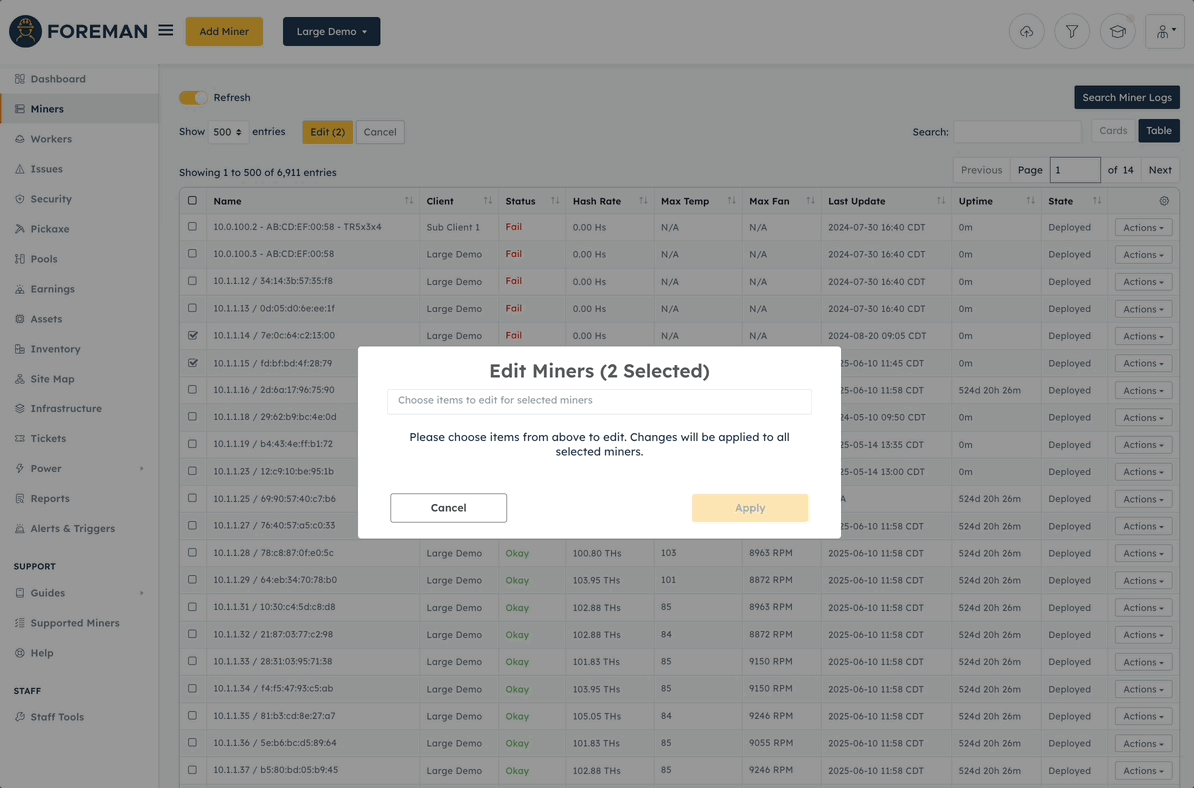
Task: Click the Apply button in dialog
Action: point(749,508)
